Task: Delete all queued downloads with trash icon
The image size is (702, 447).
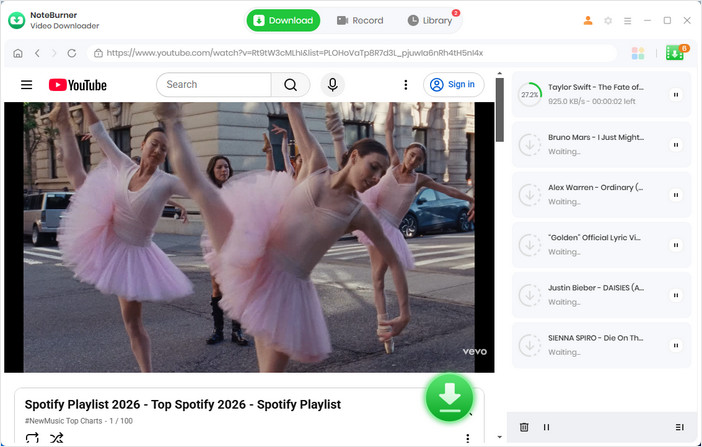Action: 524,427
